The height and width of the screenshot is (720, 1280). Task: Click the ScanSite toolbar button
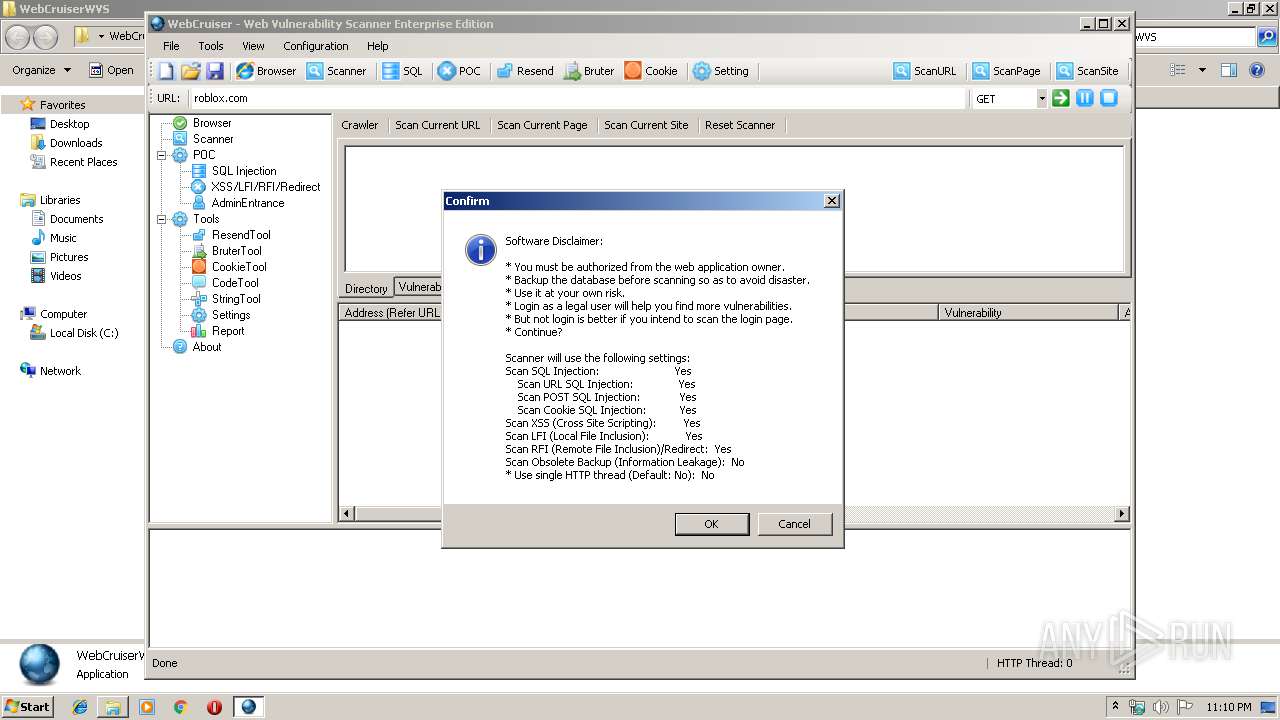tap(1088, 71)
